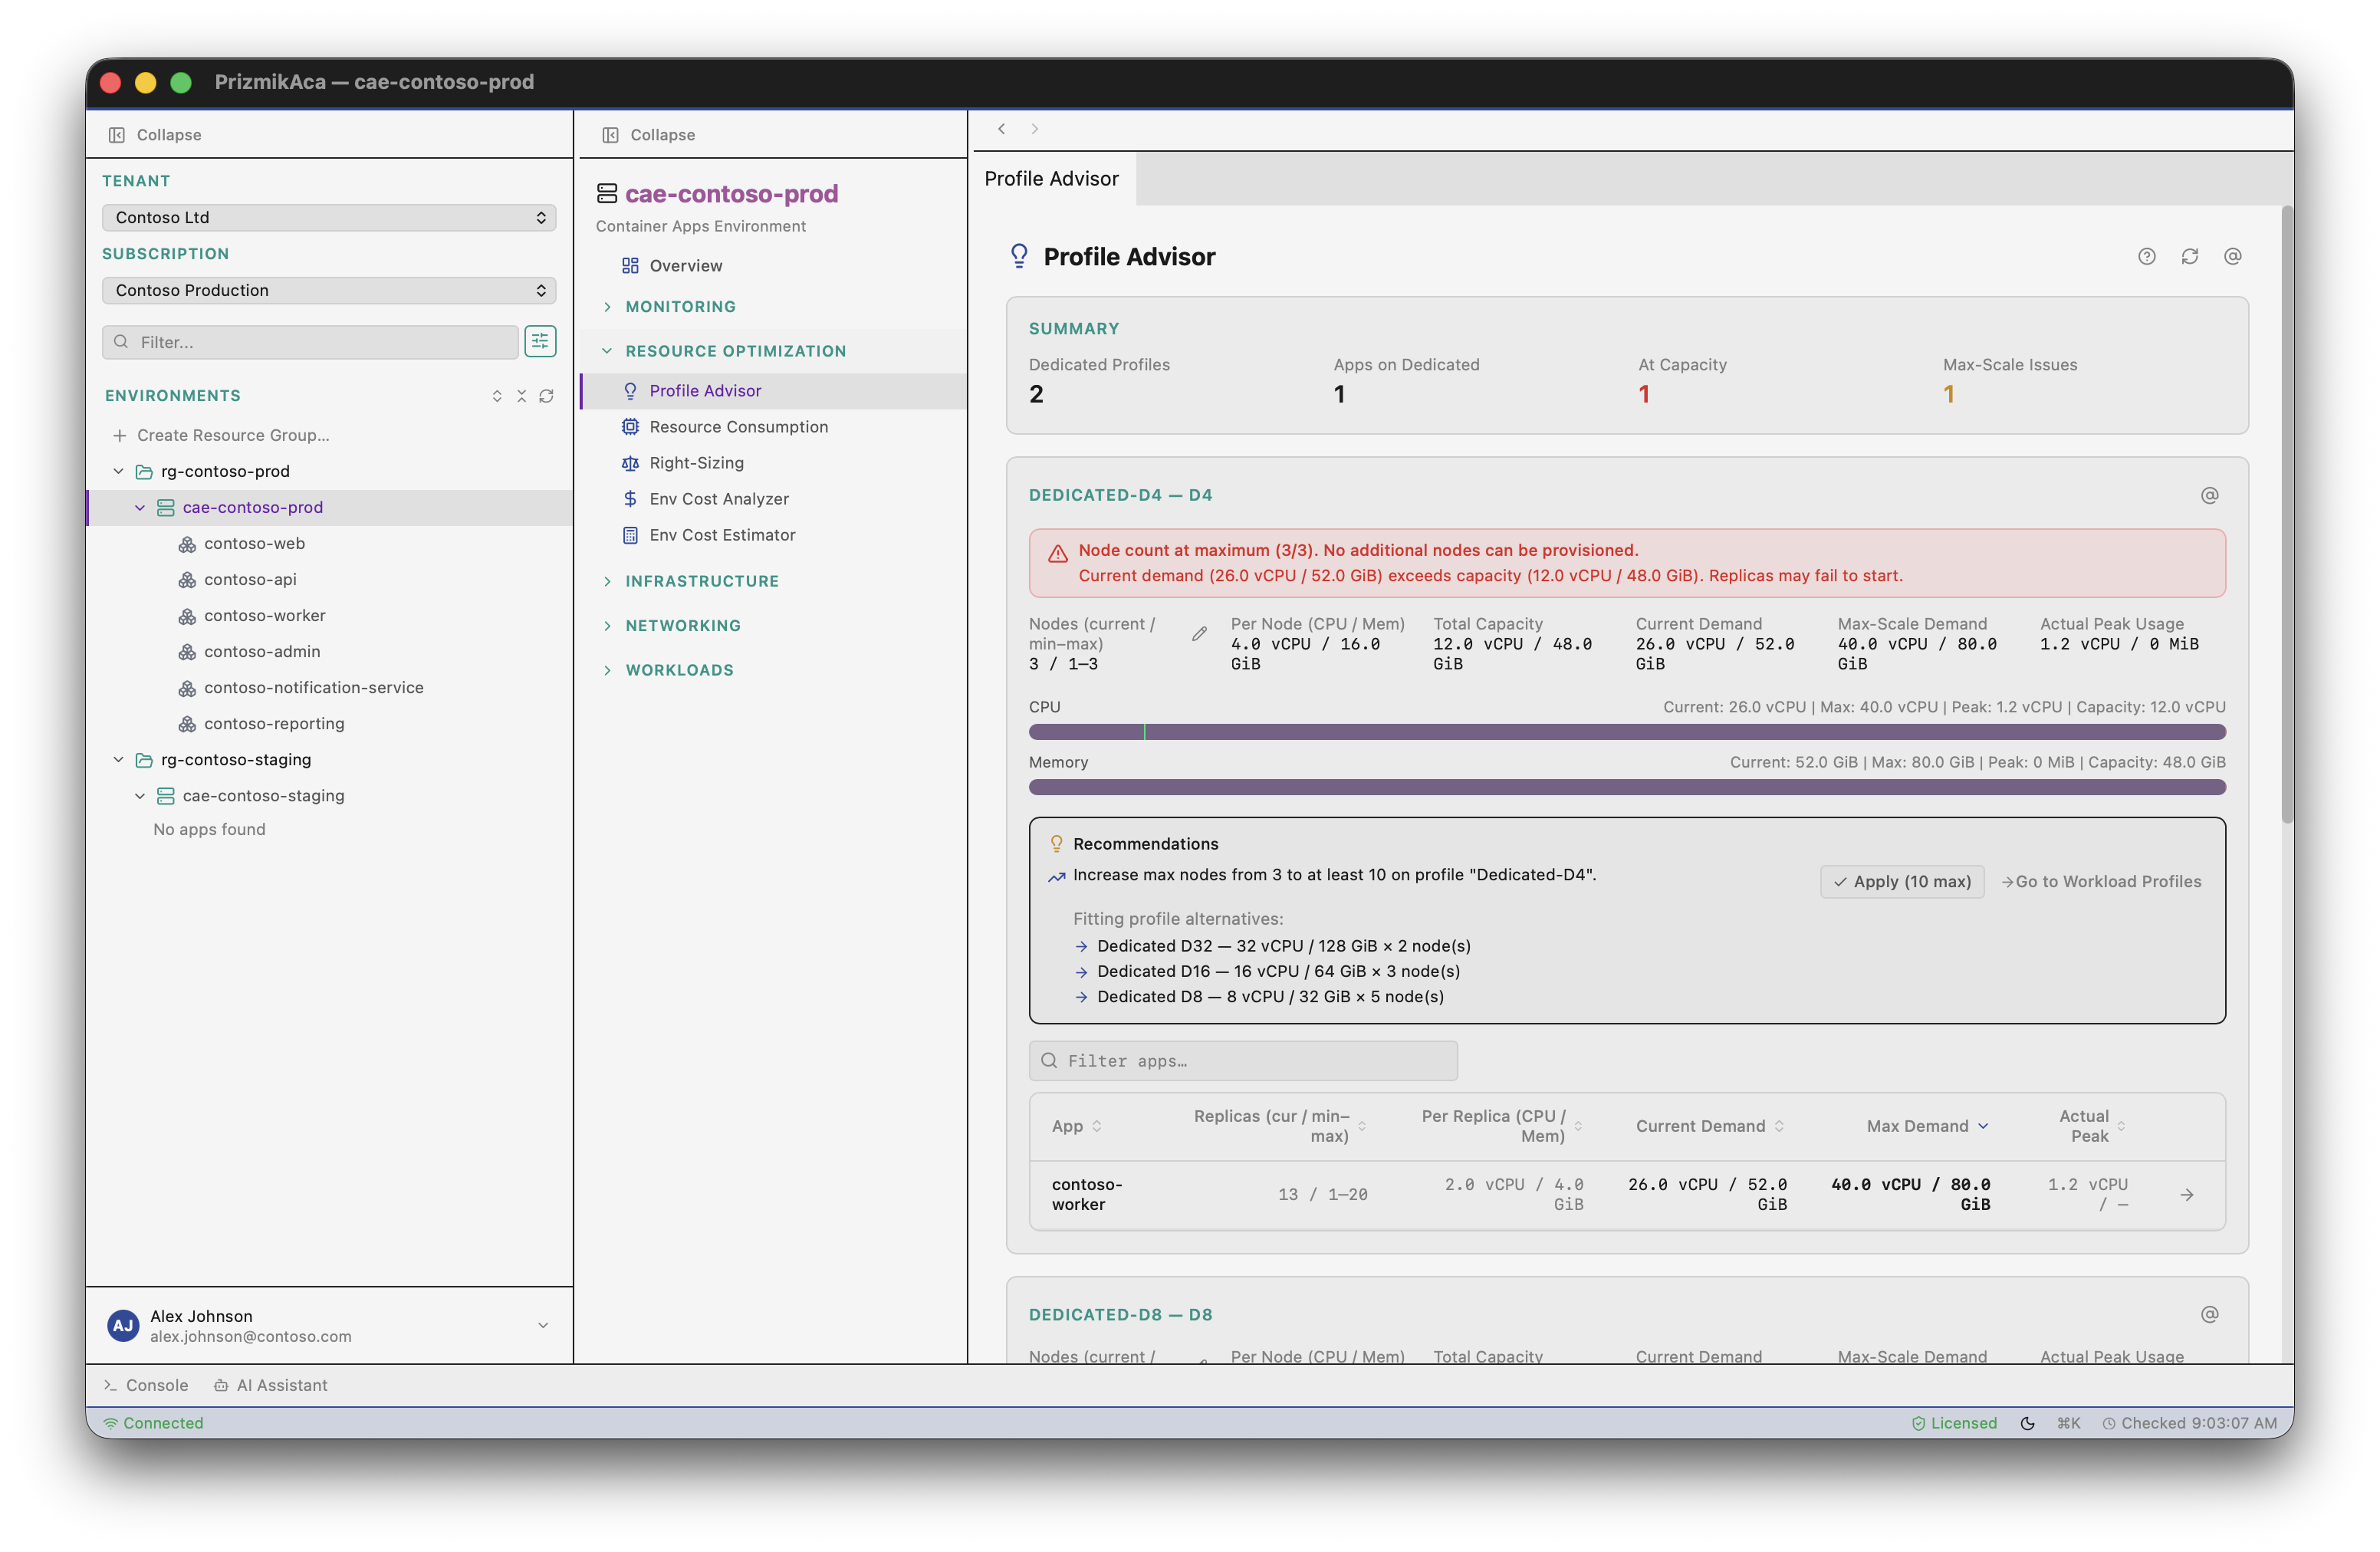Go forward with the right navigation arrow
The height and width of the screenshot is (1552, 2380).
(x=1035, y=129)
